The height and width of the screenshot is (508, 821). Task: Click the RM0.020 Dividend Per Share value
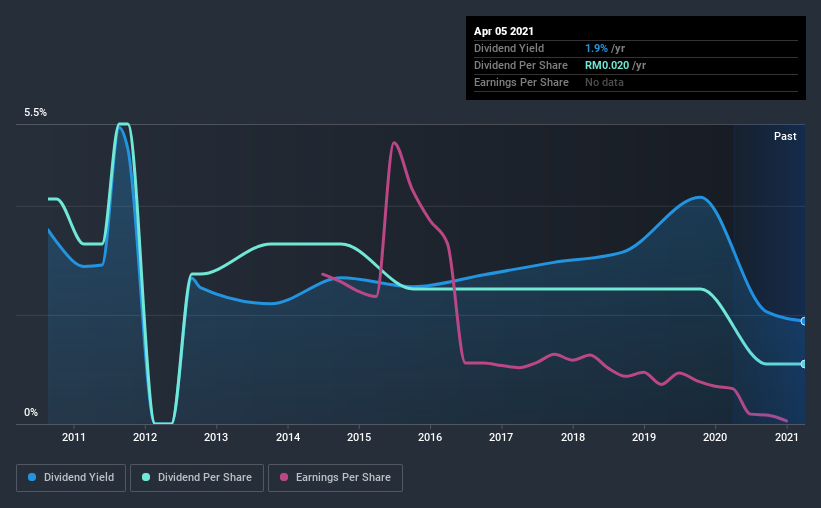[607, 65]
